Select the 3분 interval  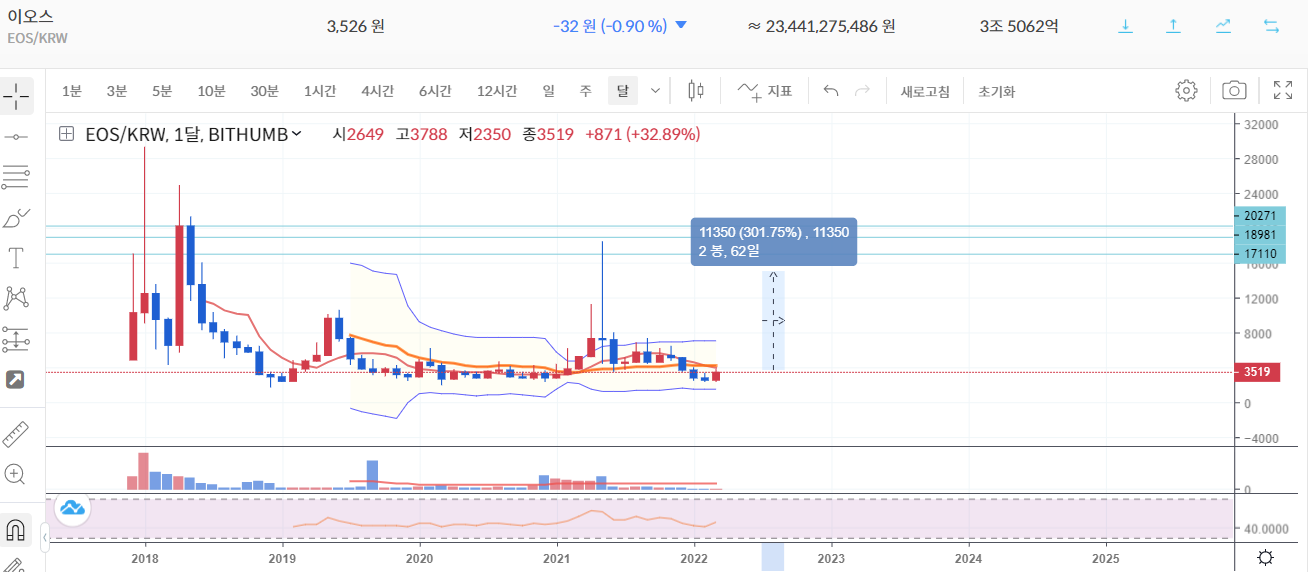117,91
